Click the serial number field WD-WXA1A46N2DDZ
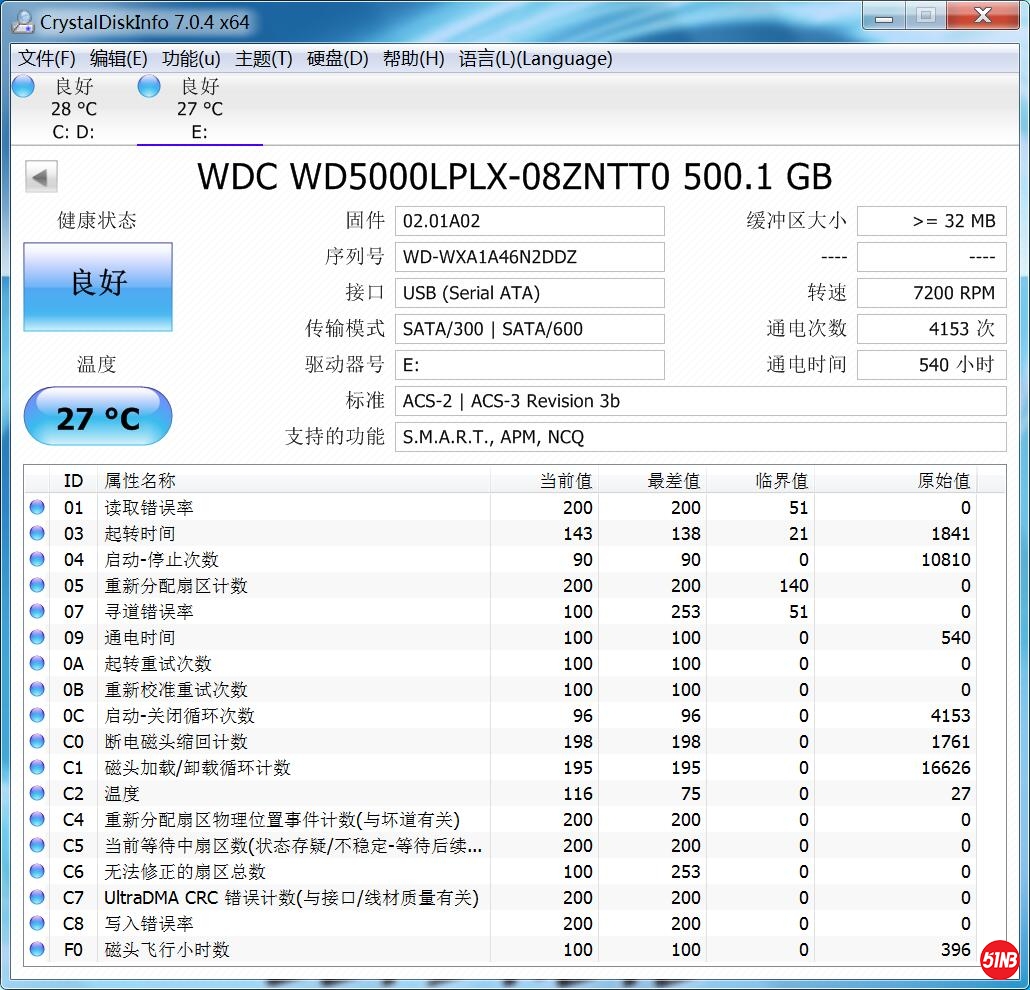This screenshot has width=1030, height=990. point(529,257)
